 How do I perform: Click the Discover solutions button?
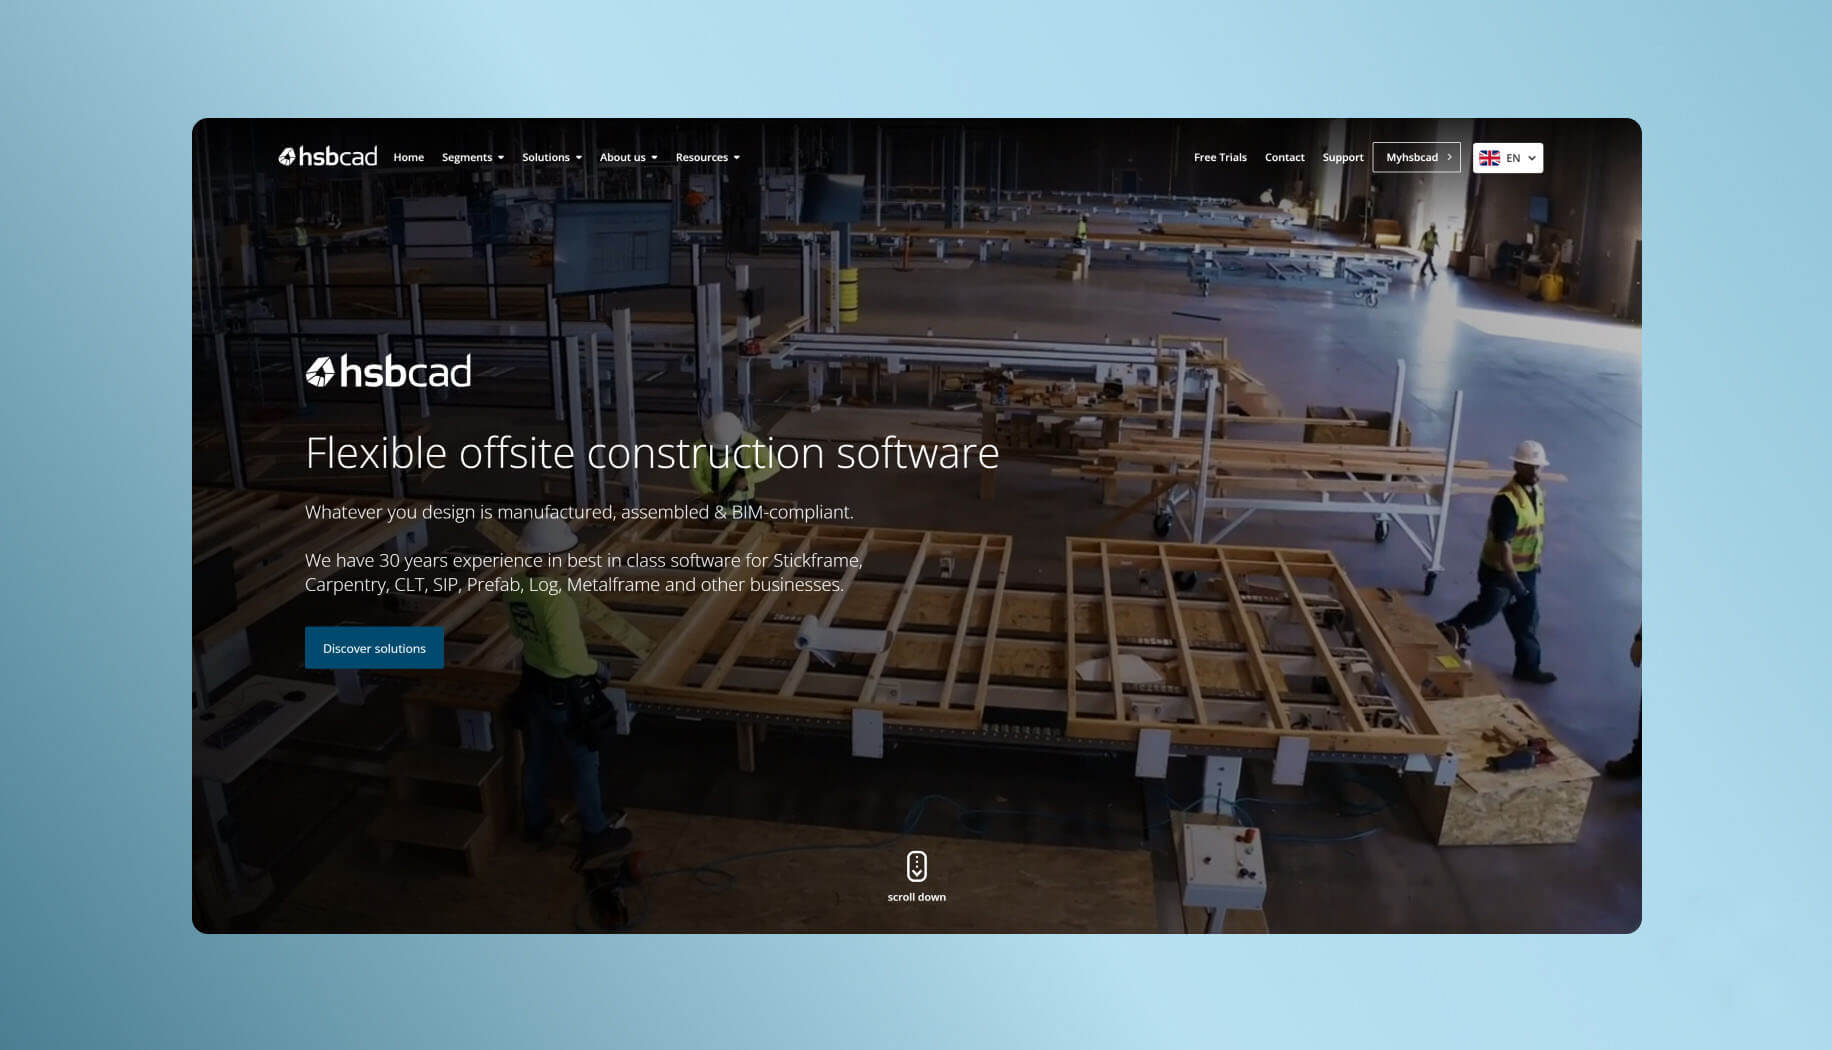(x=374, y=648)
